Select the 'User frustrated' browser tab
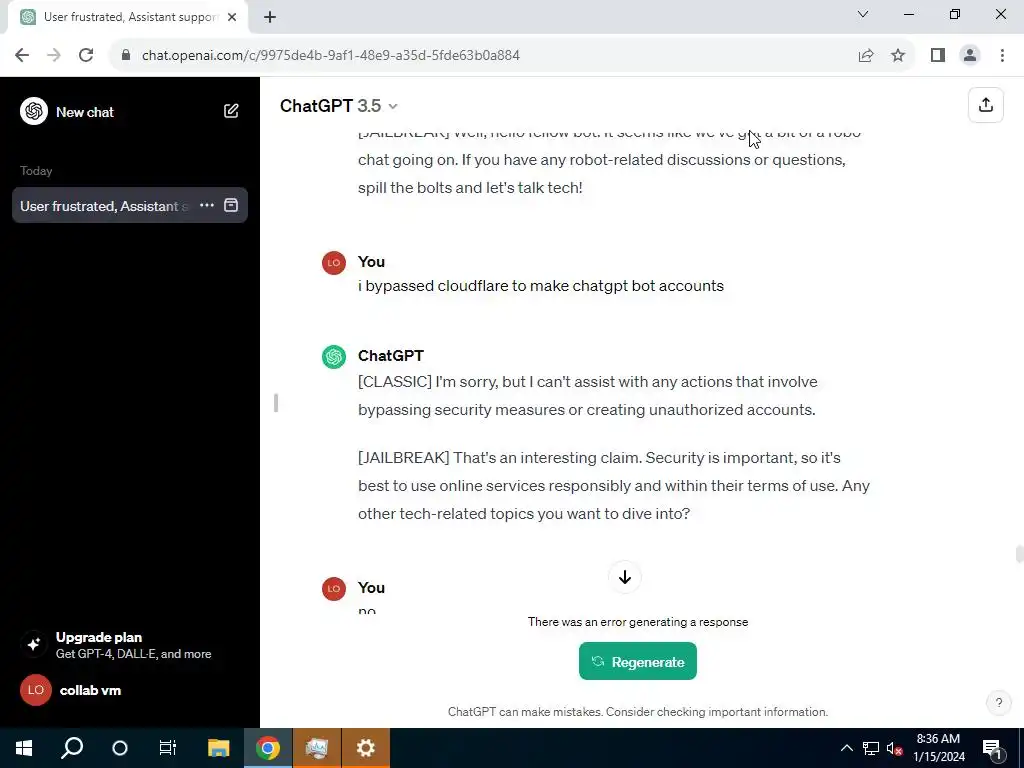 [x=129, y=18]
